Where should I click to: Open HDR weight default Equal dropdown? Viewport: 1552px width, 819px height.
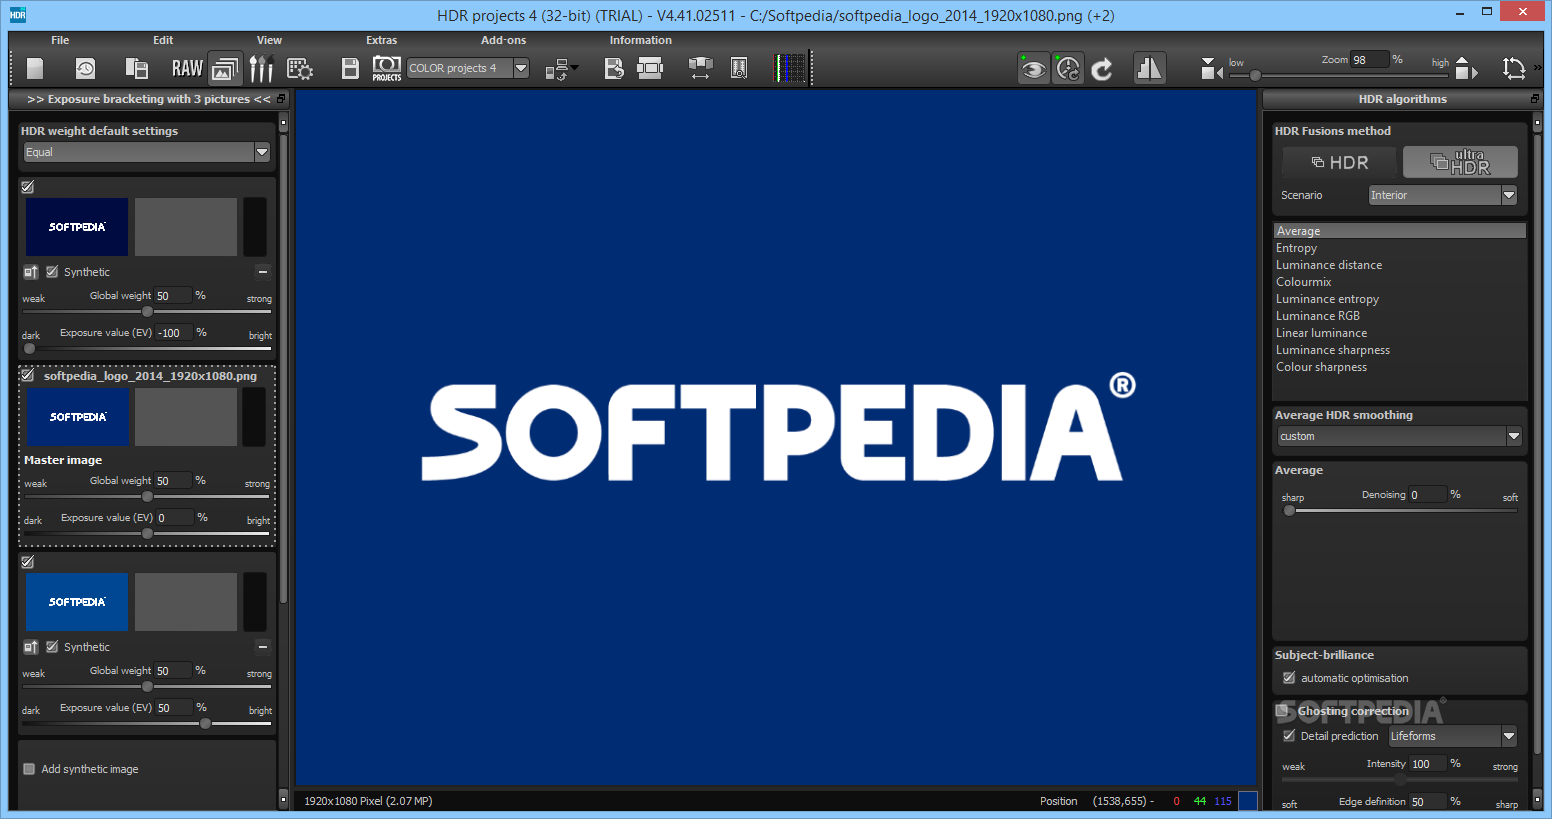(x=147, y=152)
